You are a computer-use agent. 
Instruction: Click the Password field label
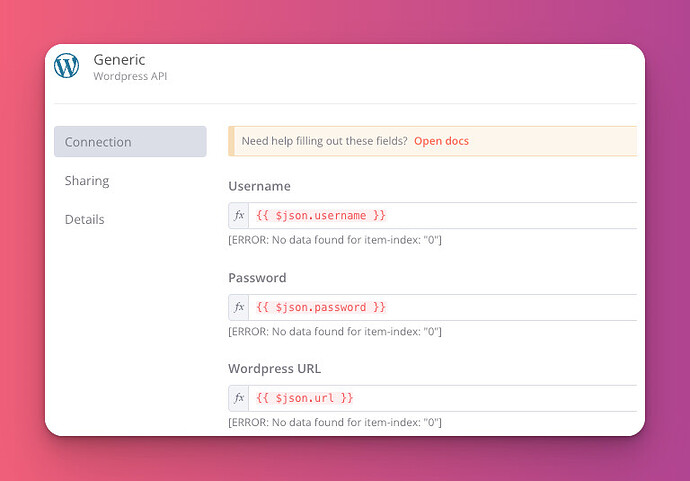point(257,278)
